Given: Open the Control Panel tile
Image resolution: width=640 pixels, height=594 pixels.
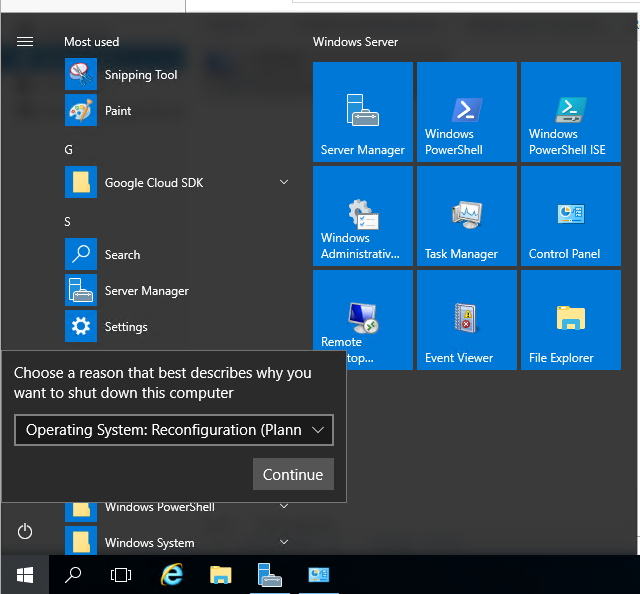Looking at the screenshot, I should point(570,216).
